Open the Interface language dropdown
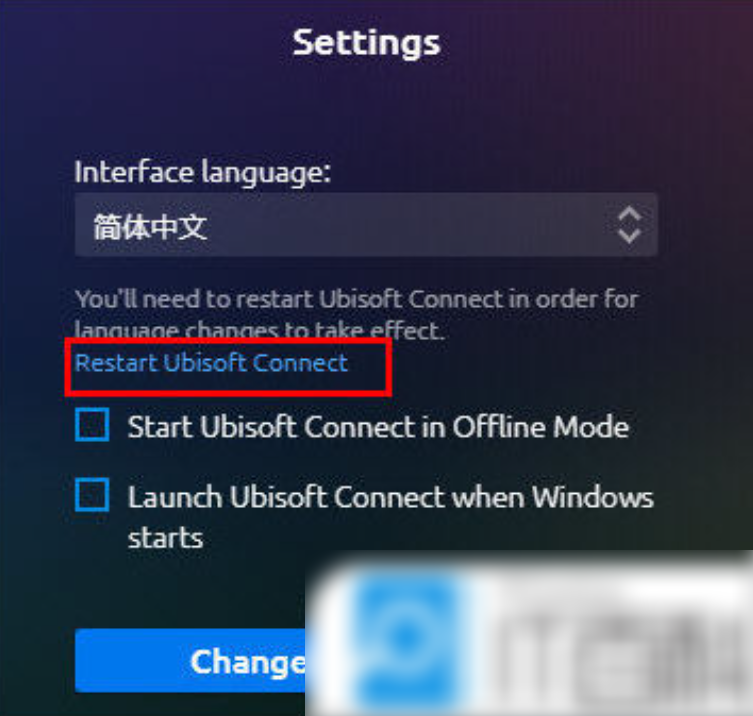Viewport: 753px width, 716px height. 366,225
